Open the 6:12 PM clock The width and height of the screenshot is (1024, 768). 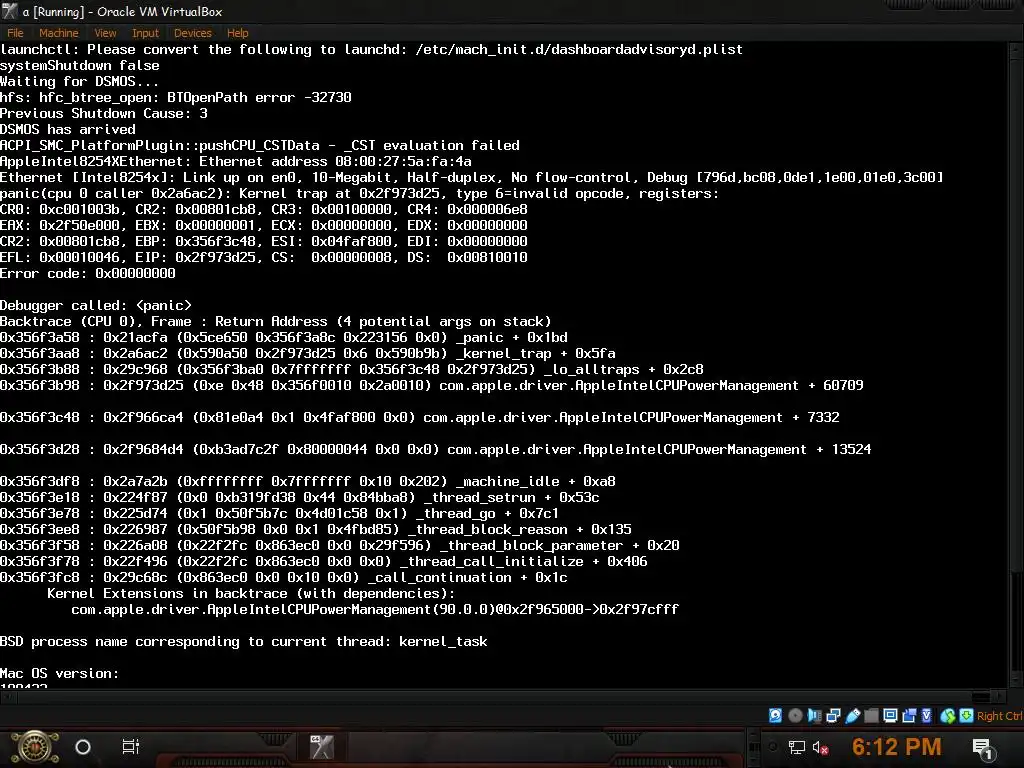(897, 746)
